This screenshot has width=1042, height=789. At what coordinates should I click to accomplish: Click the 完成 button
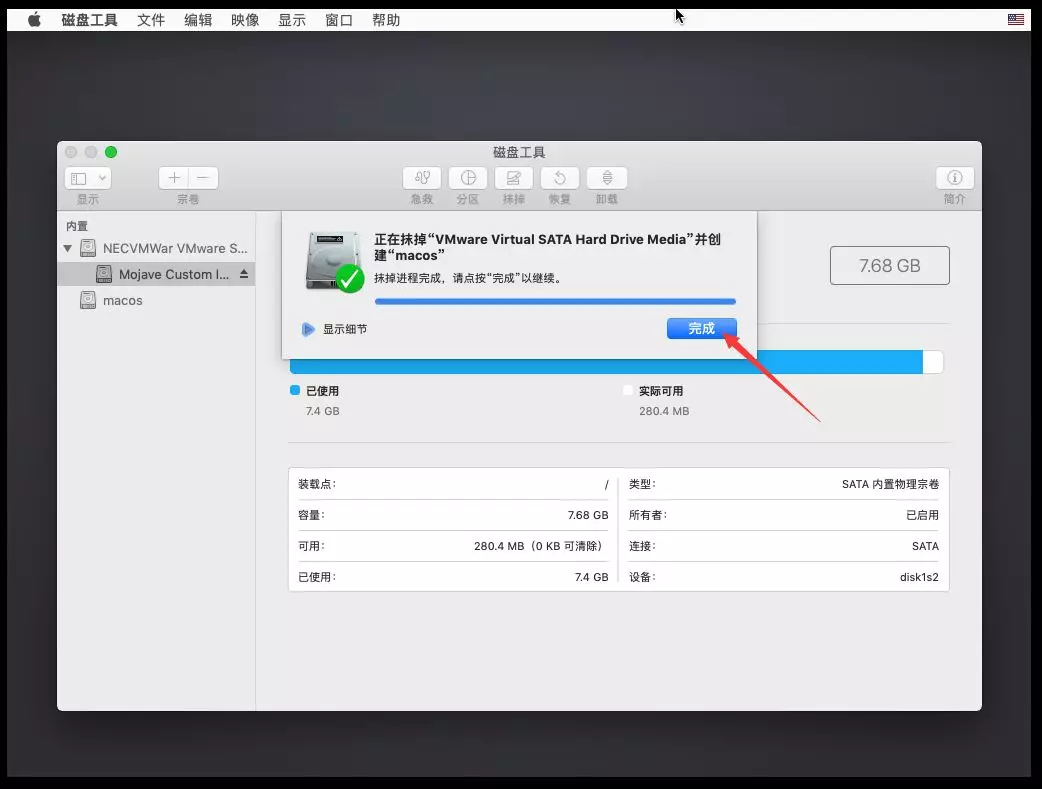[x=702, y=328]
